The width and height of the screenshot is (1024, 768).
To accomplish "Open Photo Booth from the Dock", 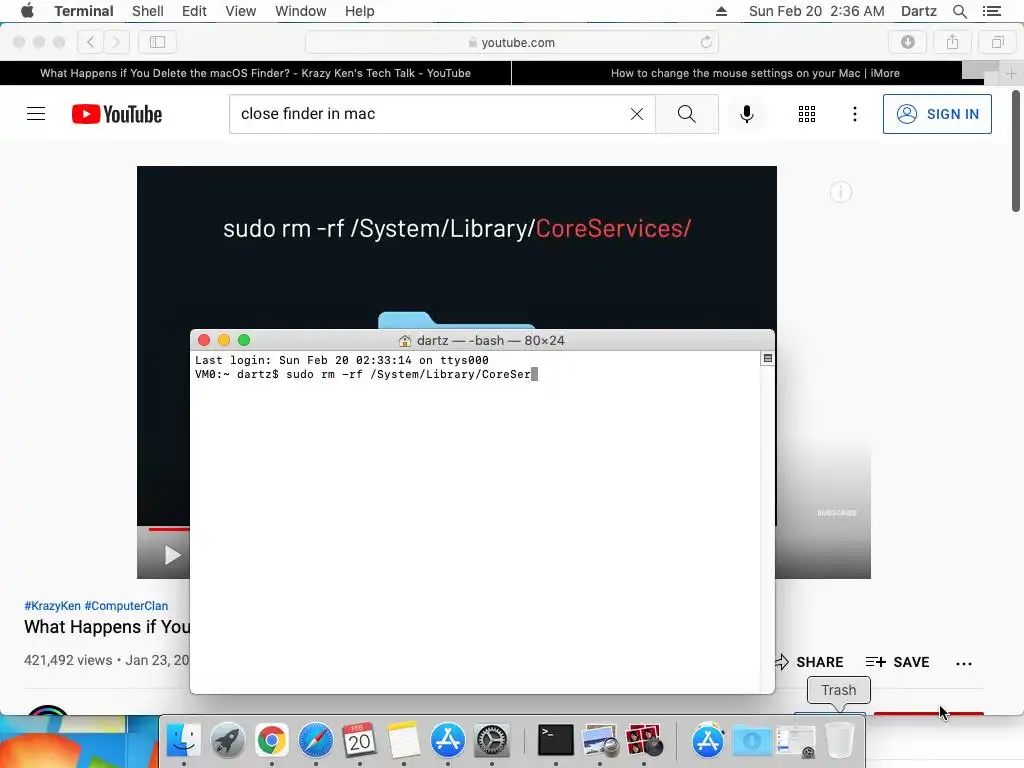I will coord(644,741).
